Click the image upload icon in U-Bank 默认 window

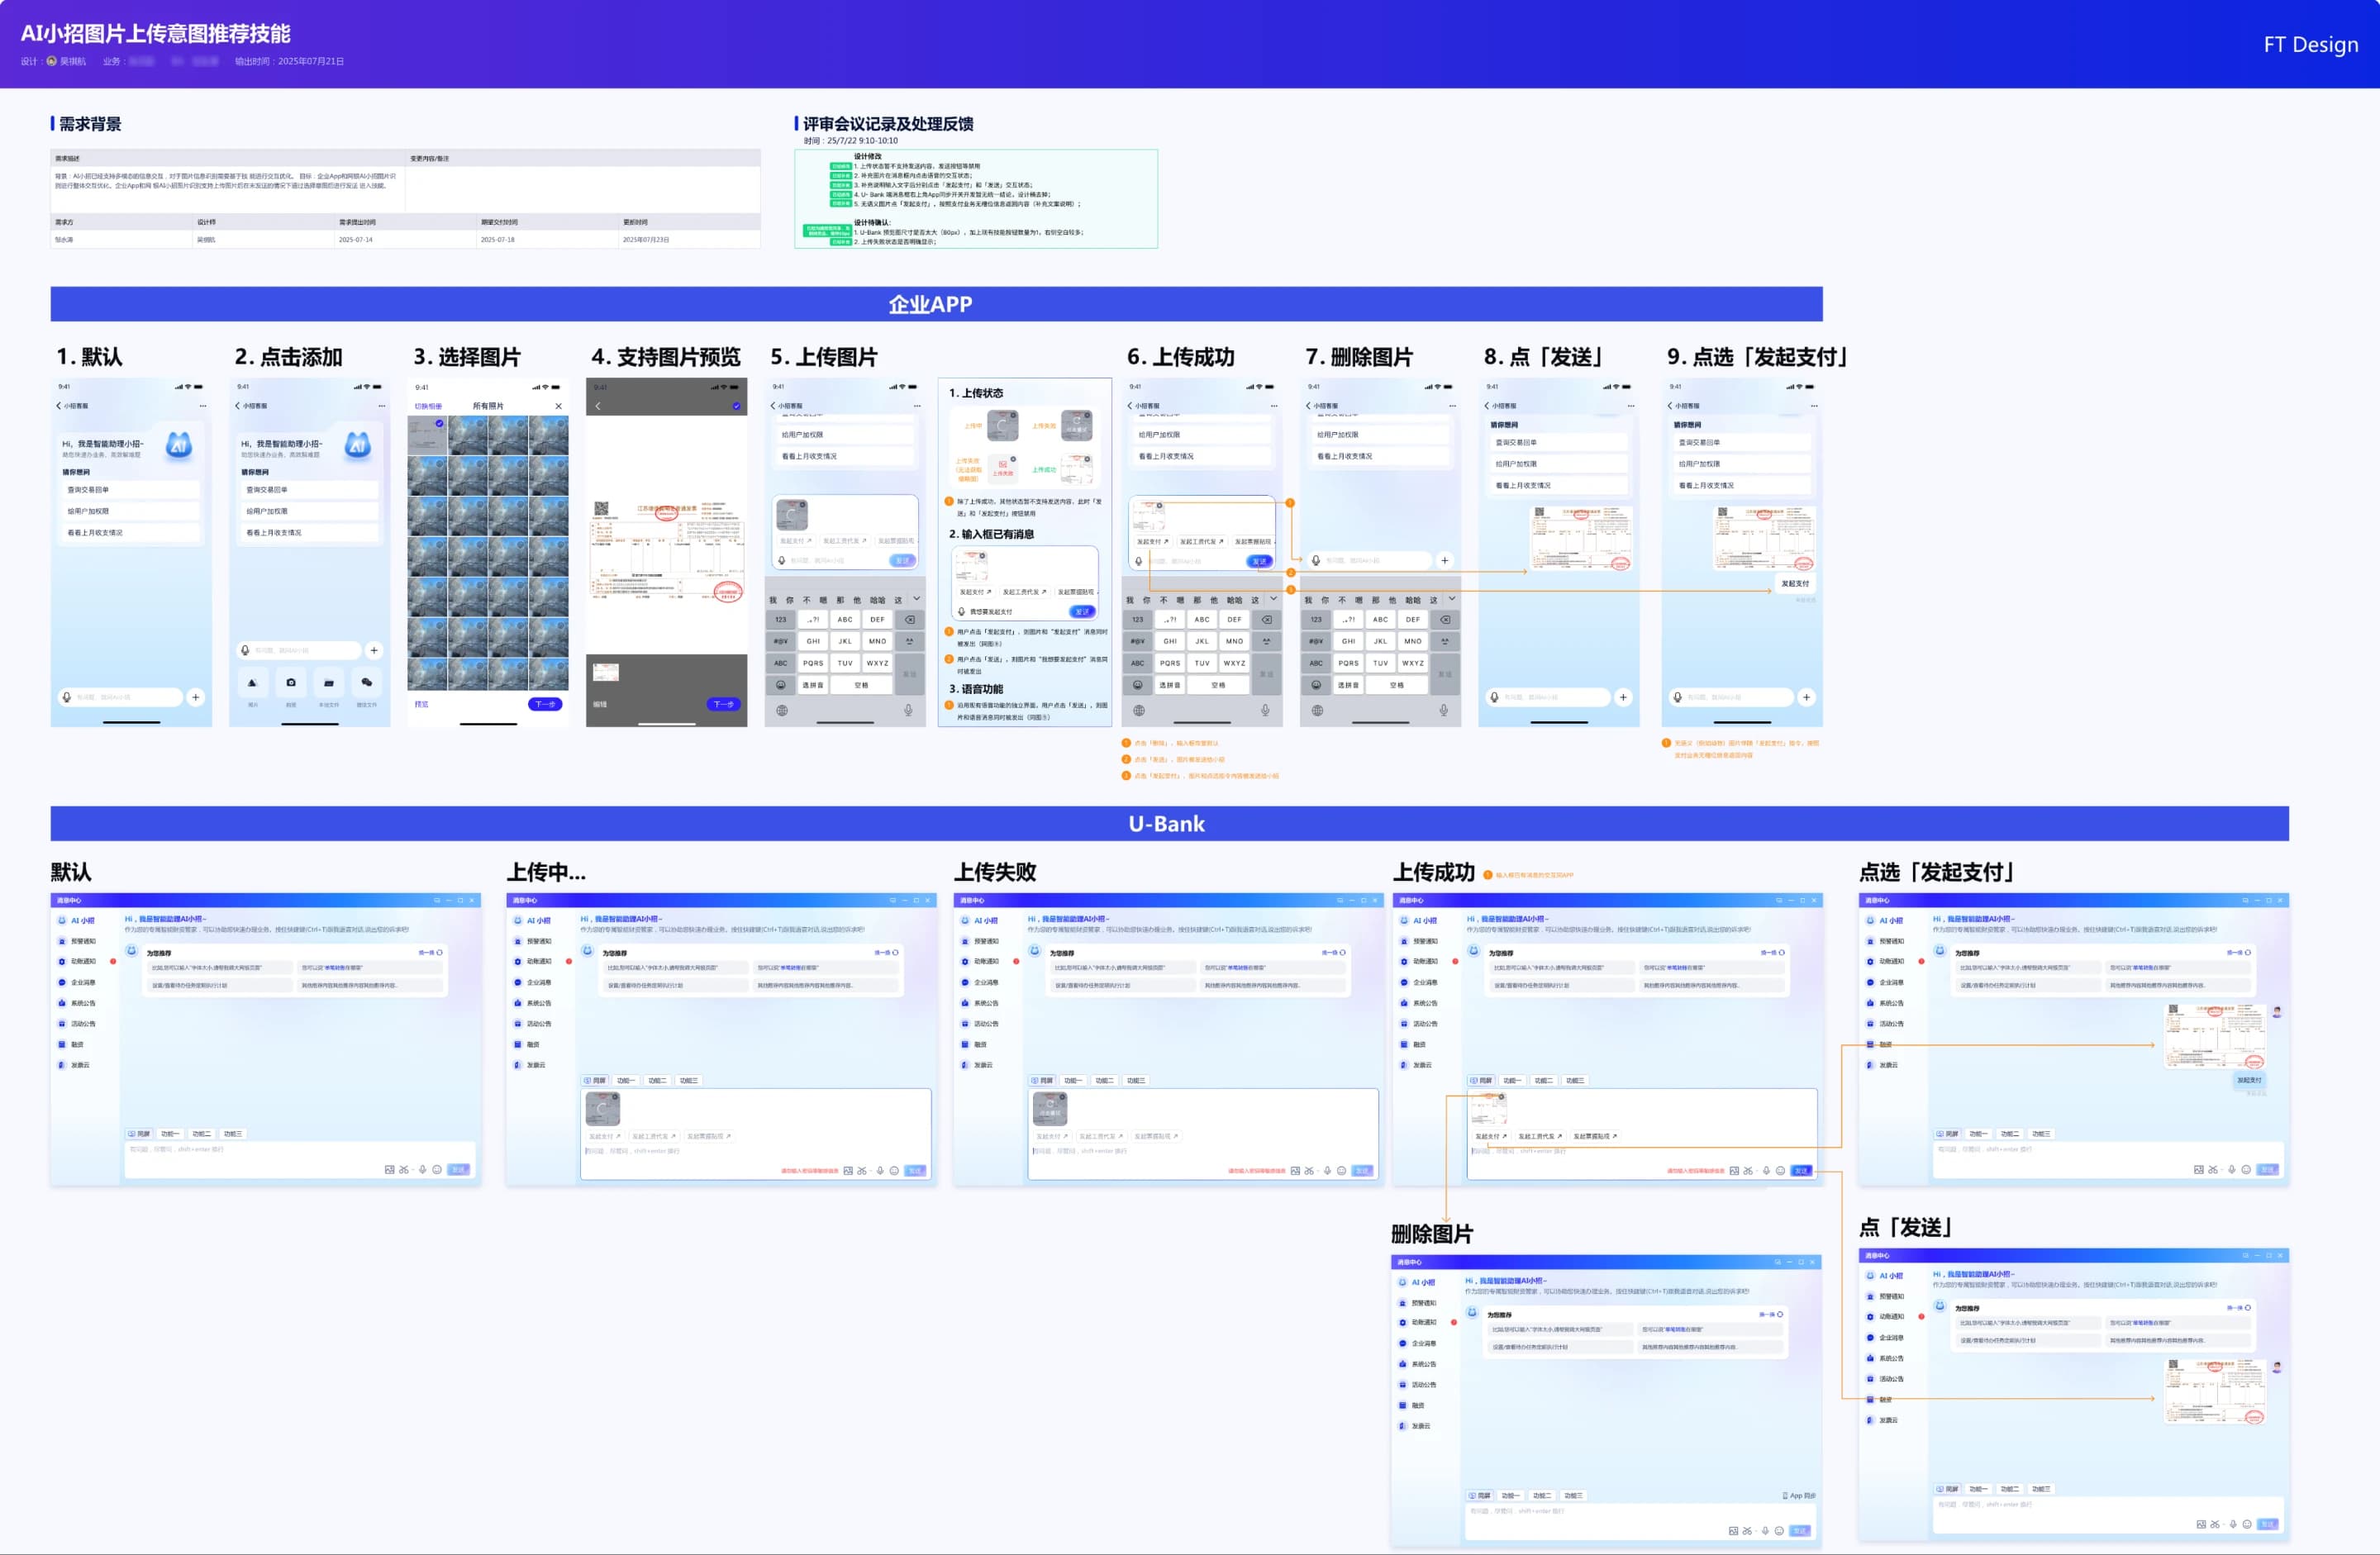tap(390, 1170)
